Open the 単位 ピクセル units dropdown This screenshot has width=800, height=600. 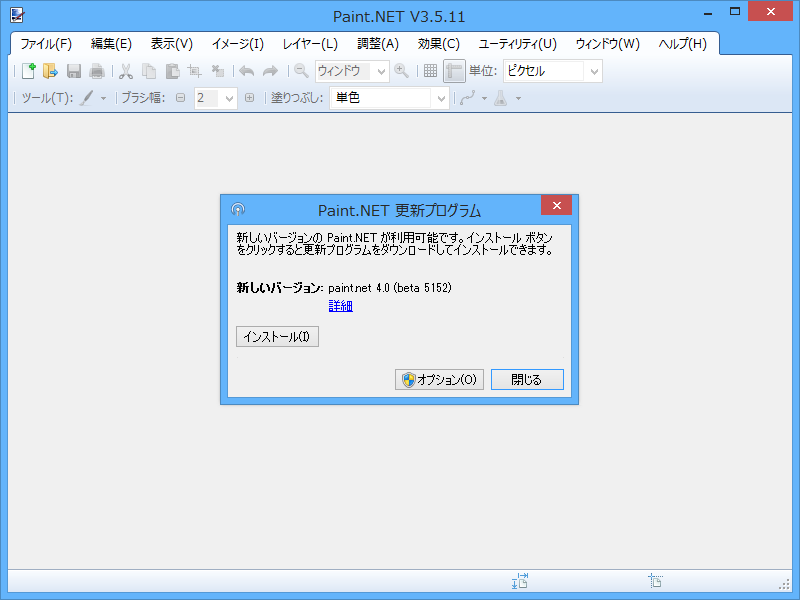(x=594, y=71)
